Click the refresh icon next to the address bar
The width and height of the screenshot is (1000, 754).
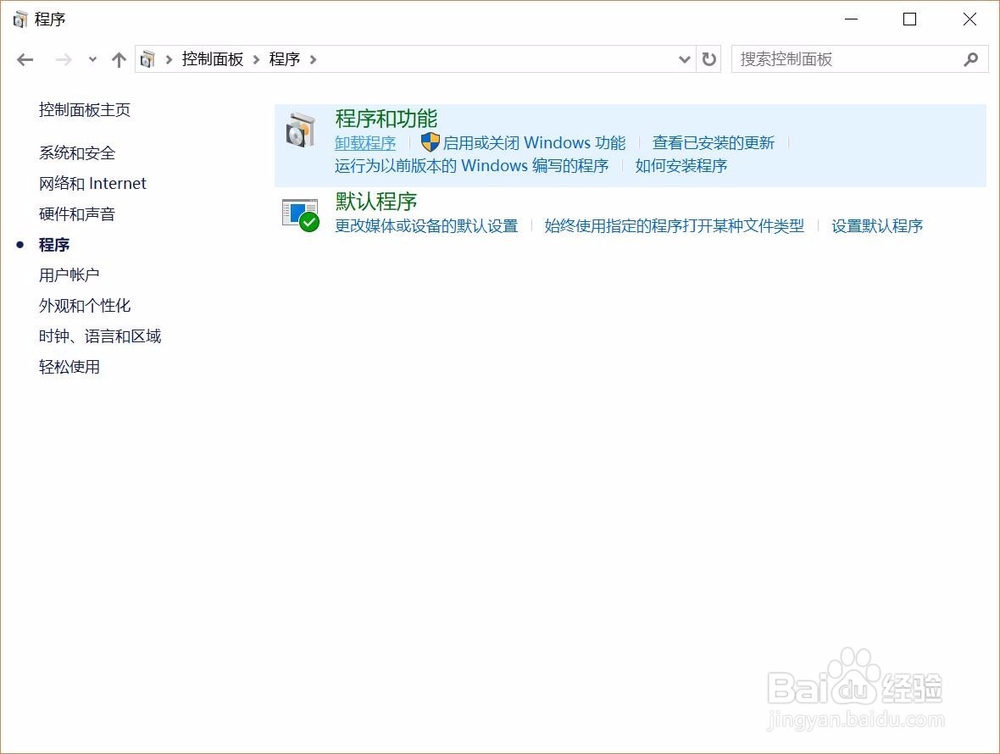coord(709,59)
